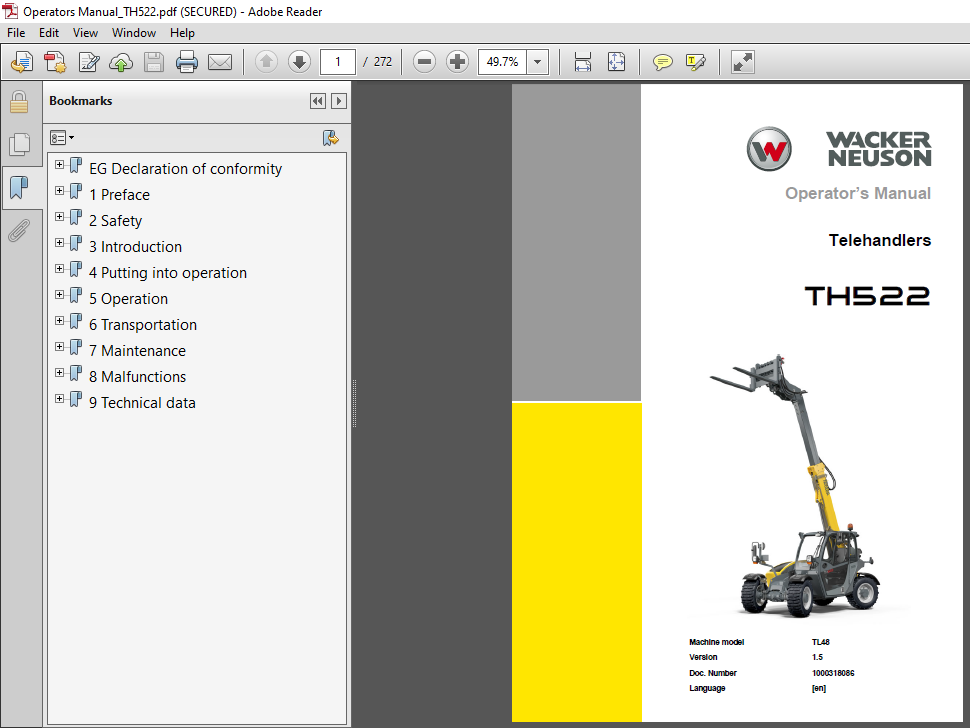This screenshot has width=970, height=728.
Task: Open the security lock panel
Action: [19, 102]
